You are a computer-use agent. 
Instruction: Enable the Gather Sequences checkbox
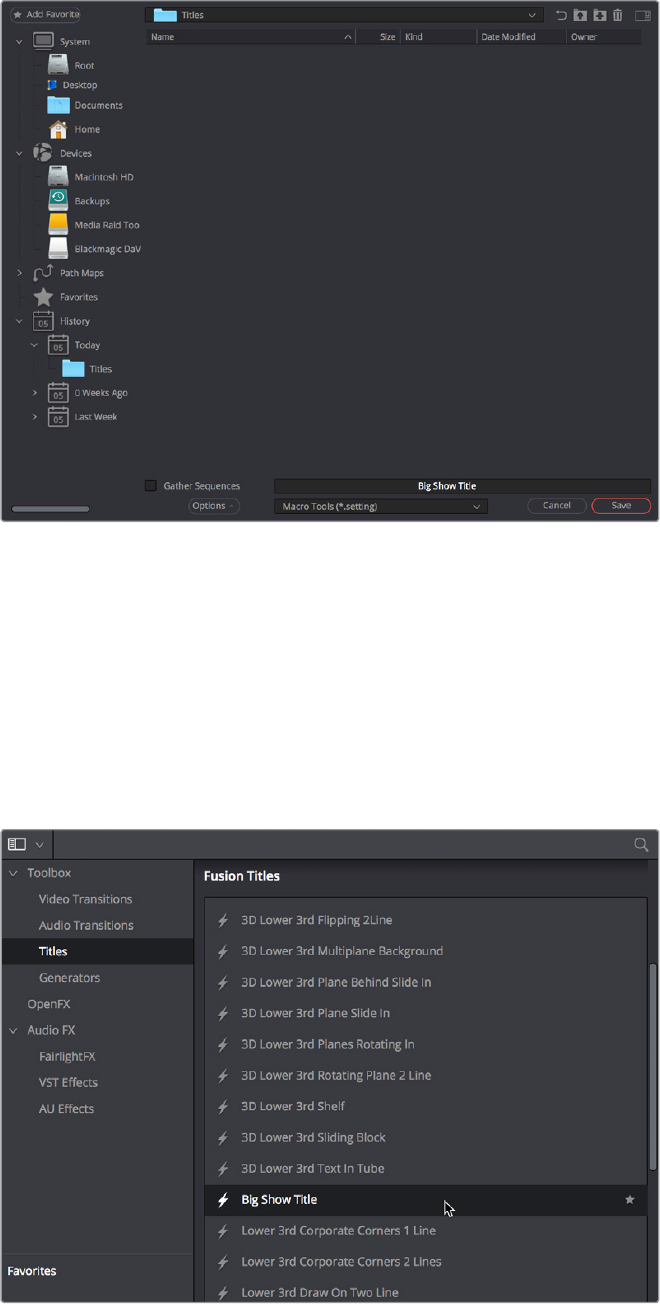point(151,486)
